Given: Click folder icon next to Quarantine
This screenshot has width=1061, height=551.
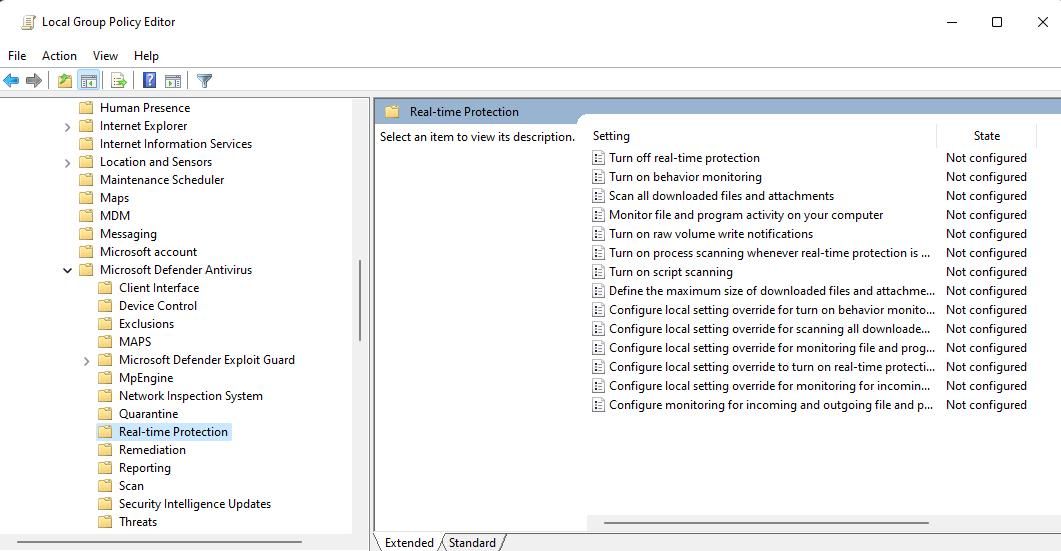Looking at the screenshot, I should [x=105, y=414].
